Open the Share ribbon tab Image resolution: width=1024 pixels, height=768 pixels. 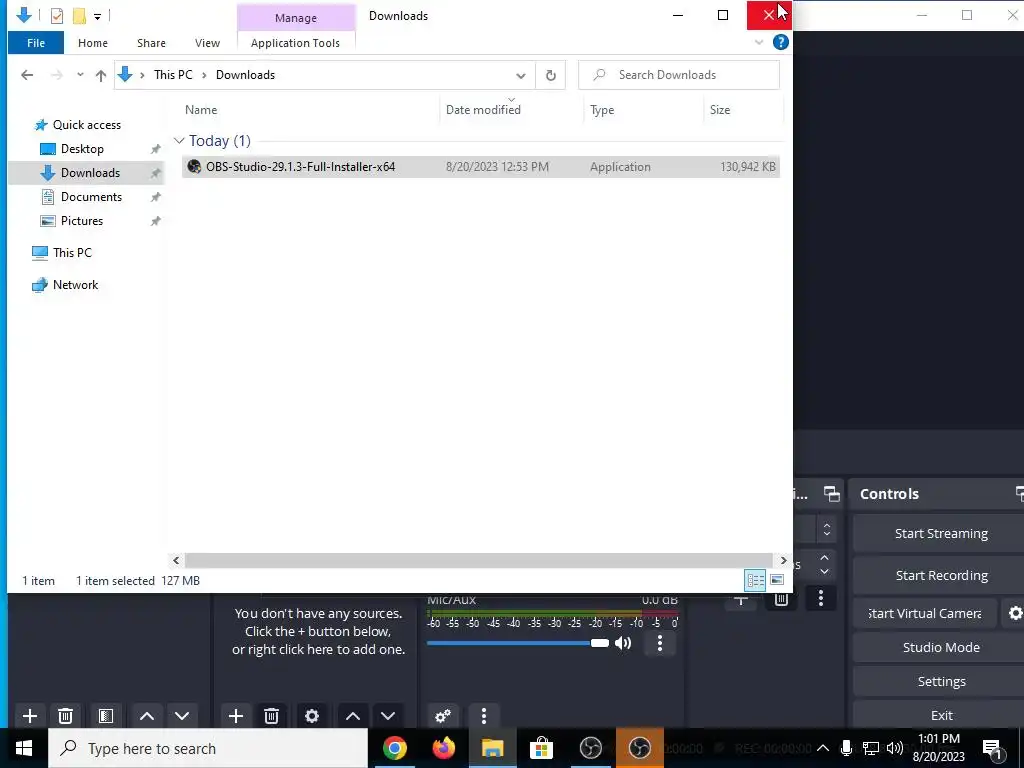[x=151, y=43]
